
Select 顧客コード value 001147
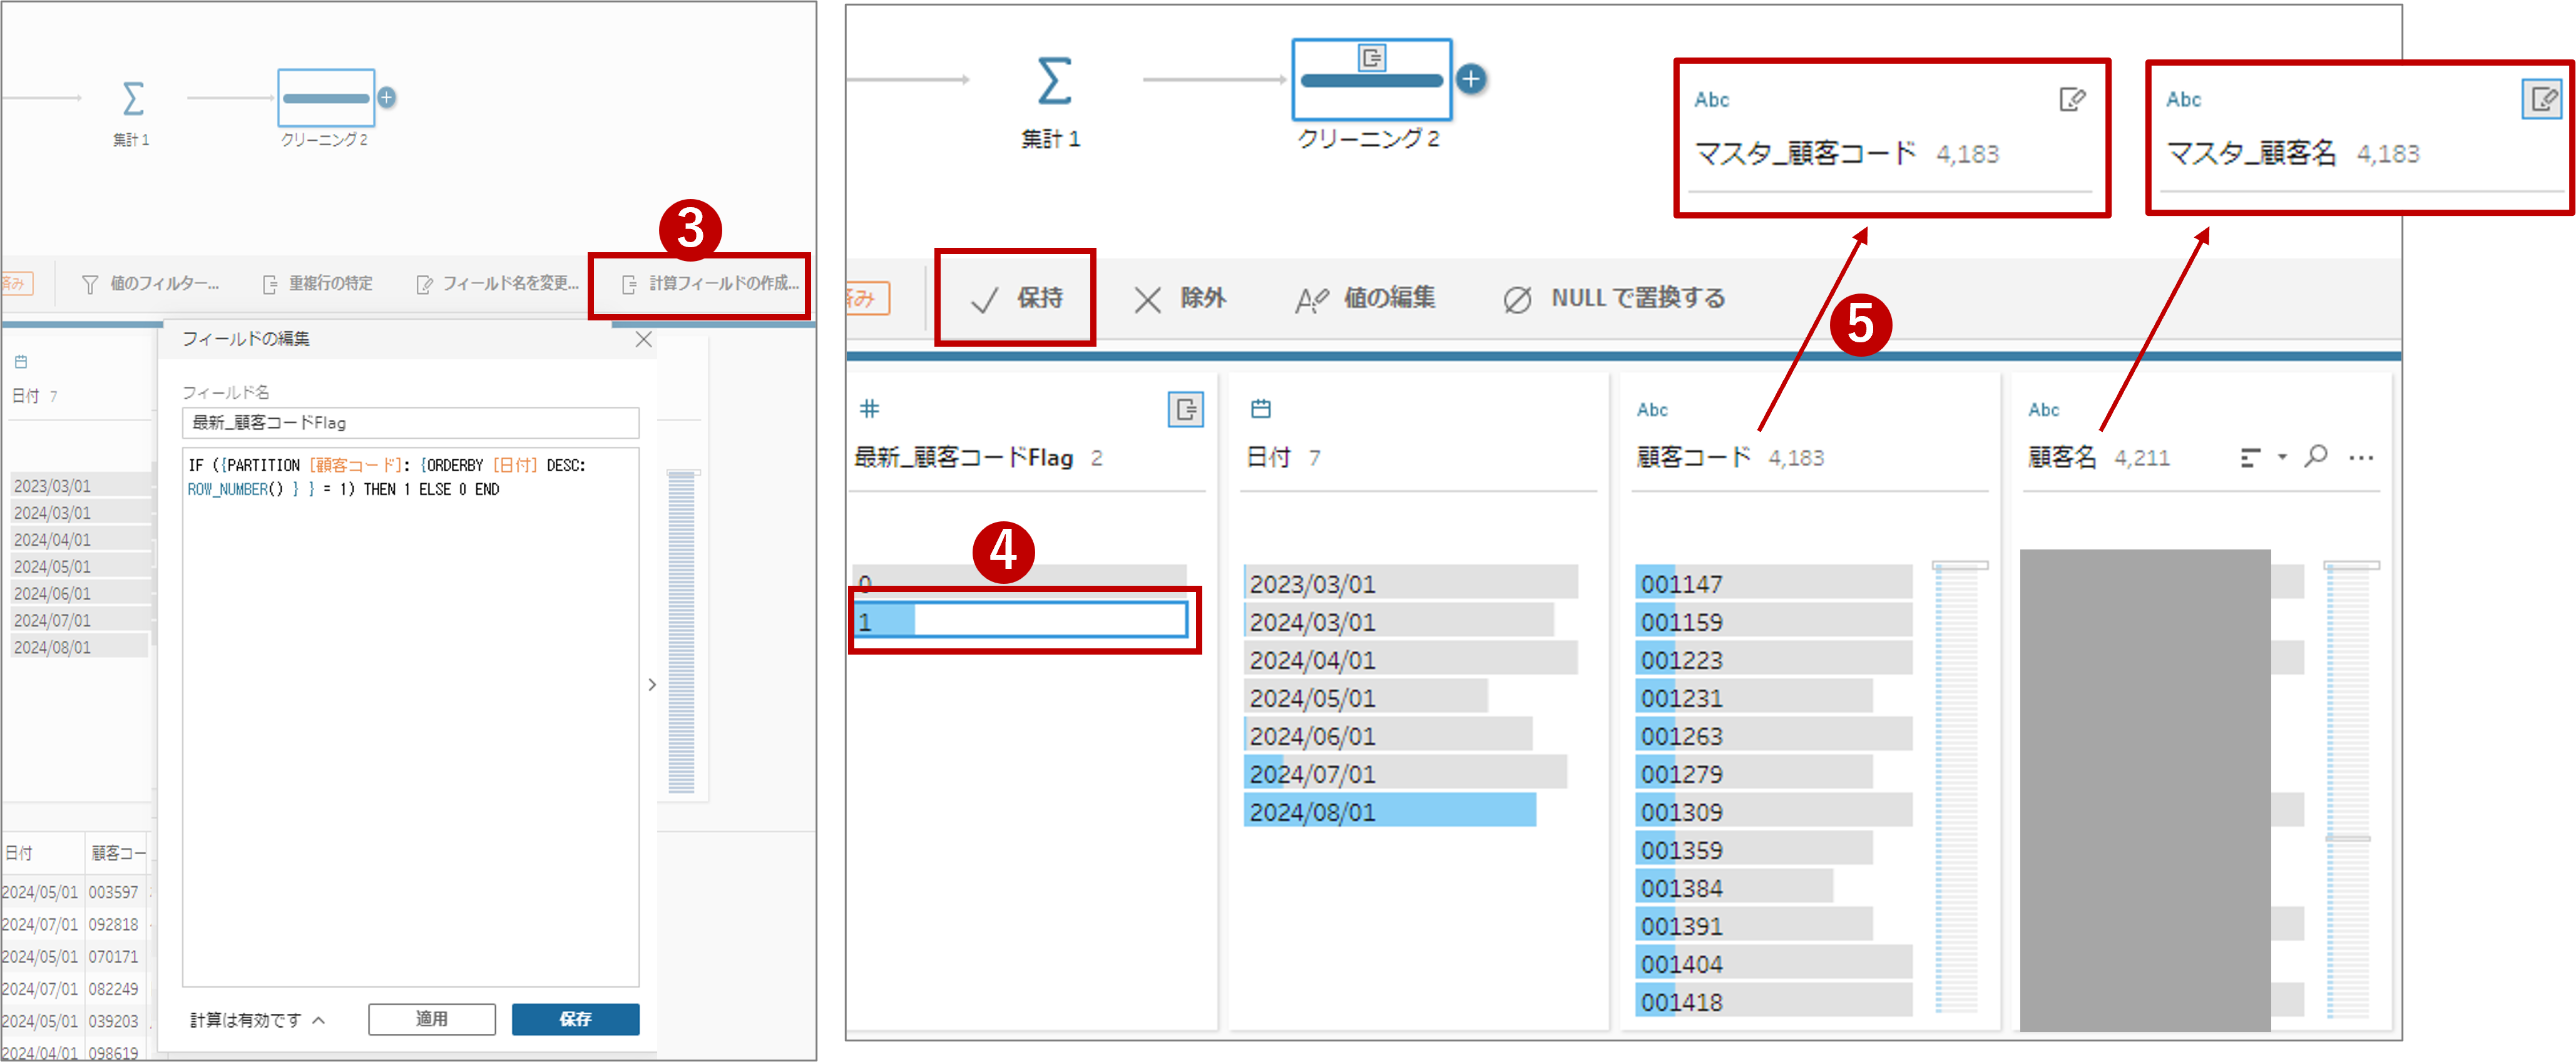1774,583
